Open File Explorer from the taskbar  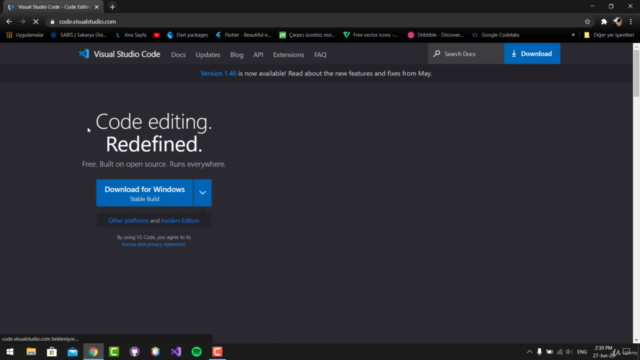31,351
